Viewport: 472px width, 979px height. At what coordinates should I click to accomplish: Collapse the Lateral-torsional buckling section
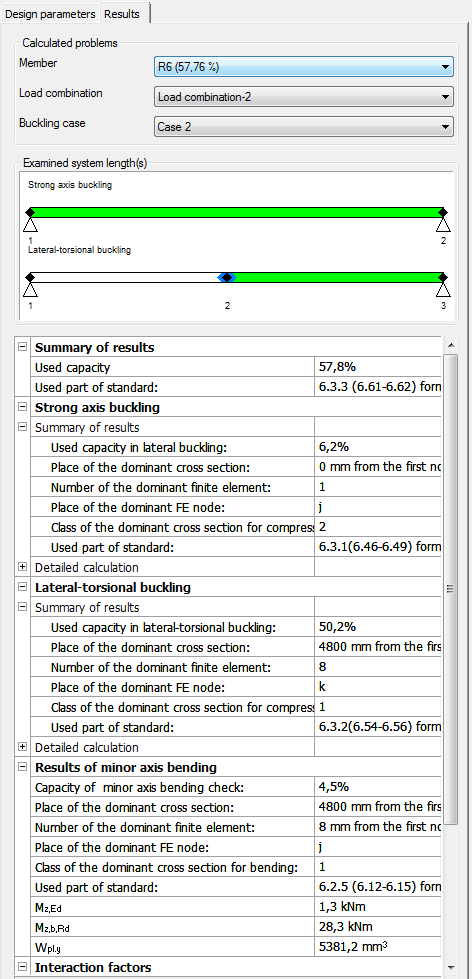[x=23, y=587]
